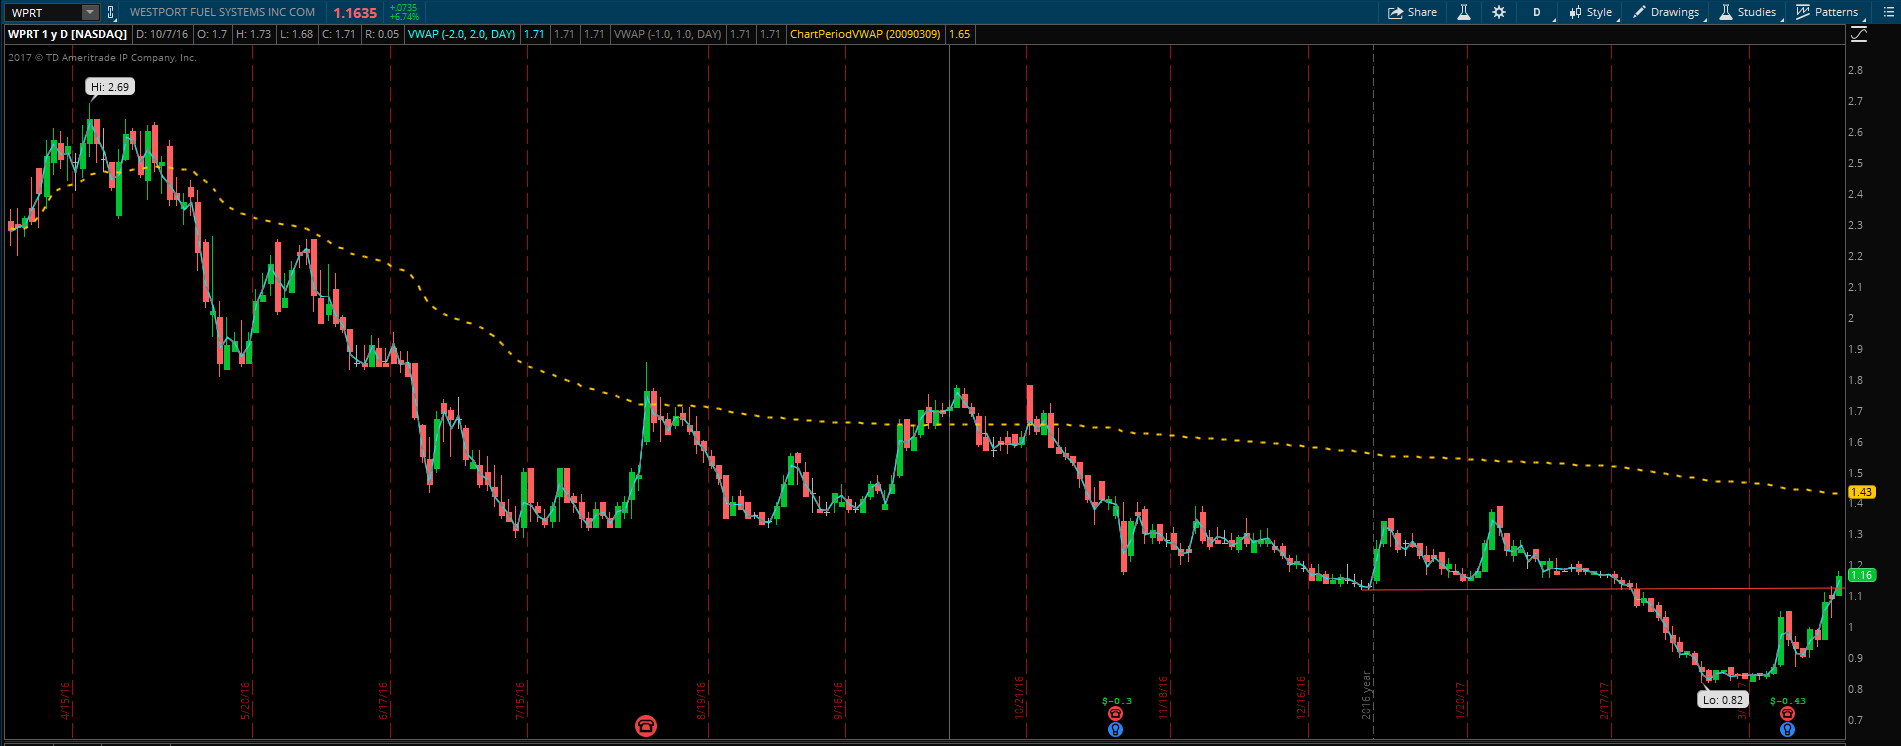Open the Style menu
The height and width of the screenshot is (746, 1901).
tap(1591, 12)
